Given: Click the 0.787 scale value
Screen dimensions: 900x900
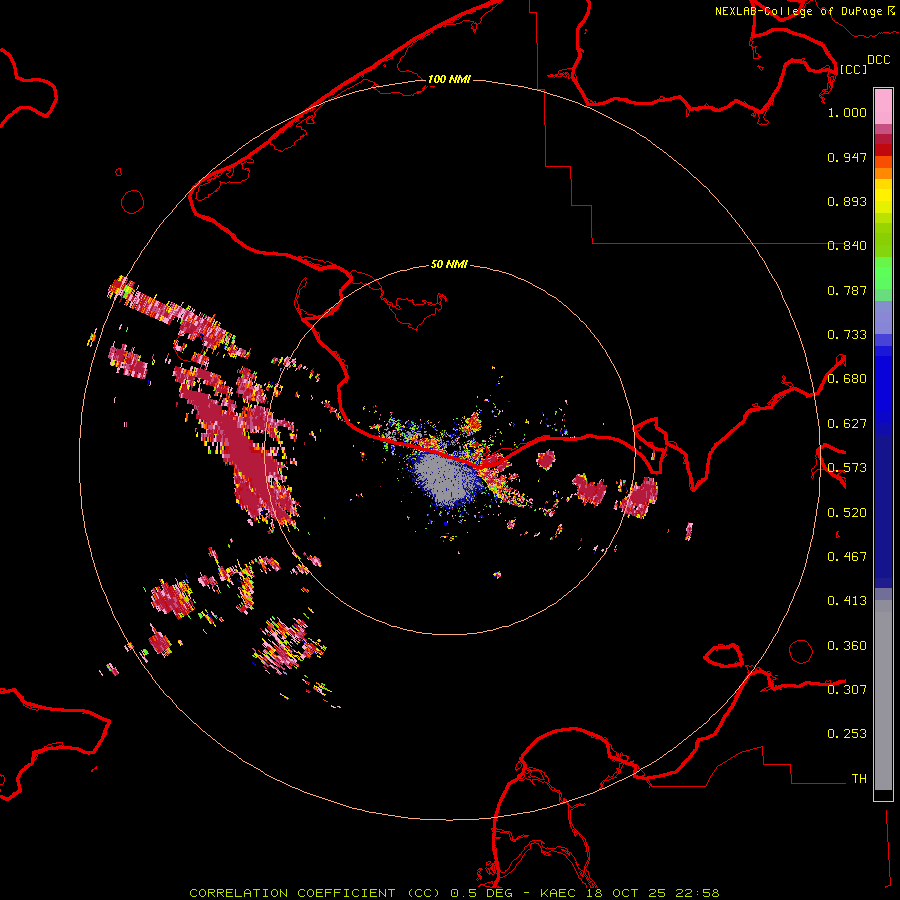Looking at the screenshot, I should click(847, 290).
